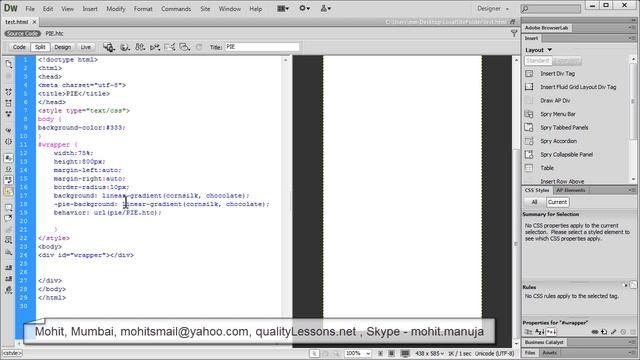The width and height of the screenshot is (640, 360).
Task: Click the Spry Collapsible Panel icon
Action: coord(529,154)
